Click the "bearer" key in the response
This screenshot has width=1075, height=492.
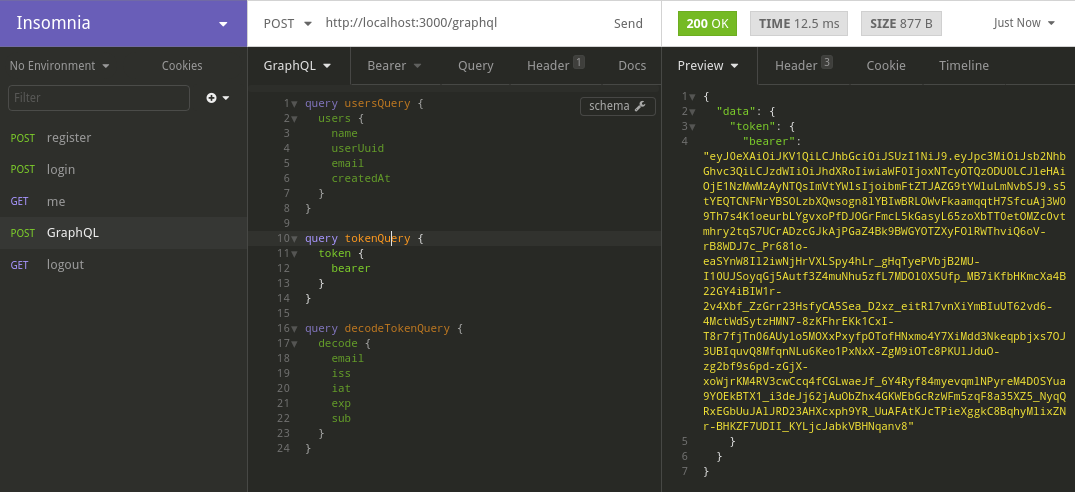click(x=768, y=141)
